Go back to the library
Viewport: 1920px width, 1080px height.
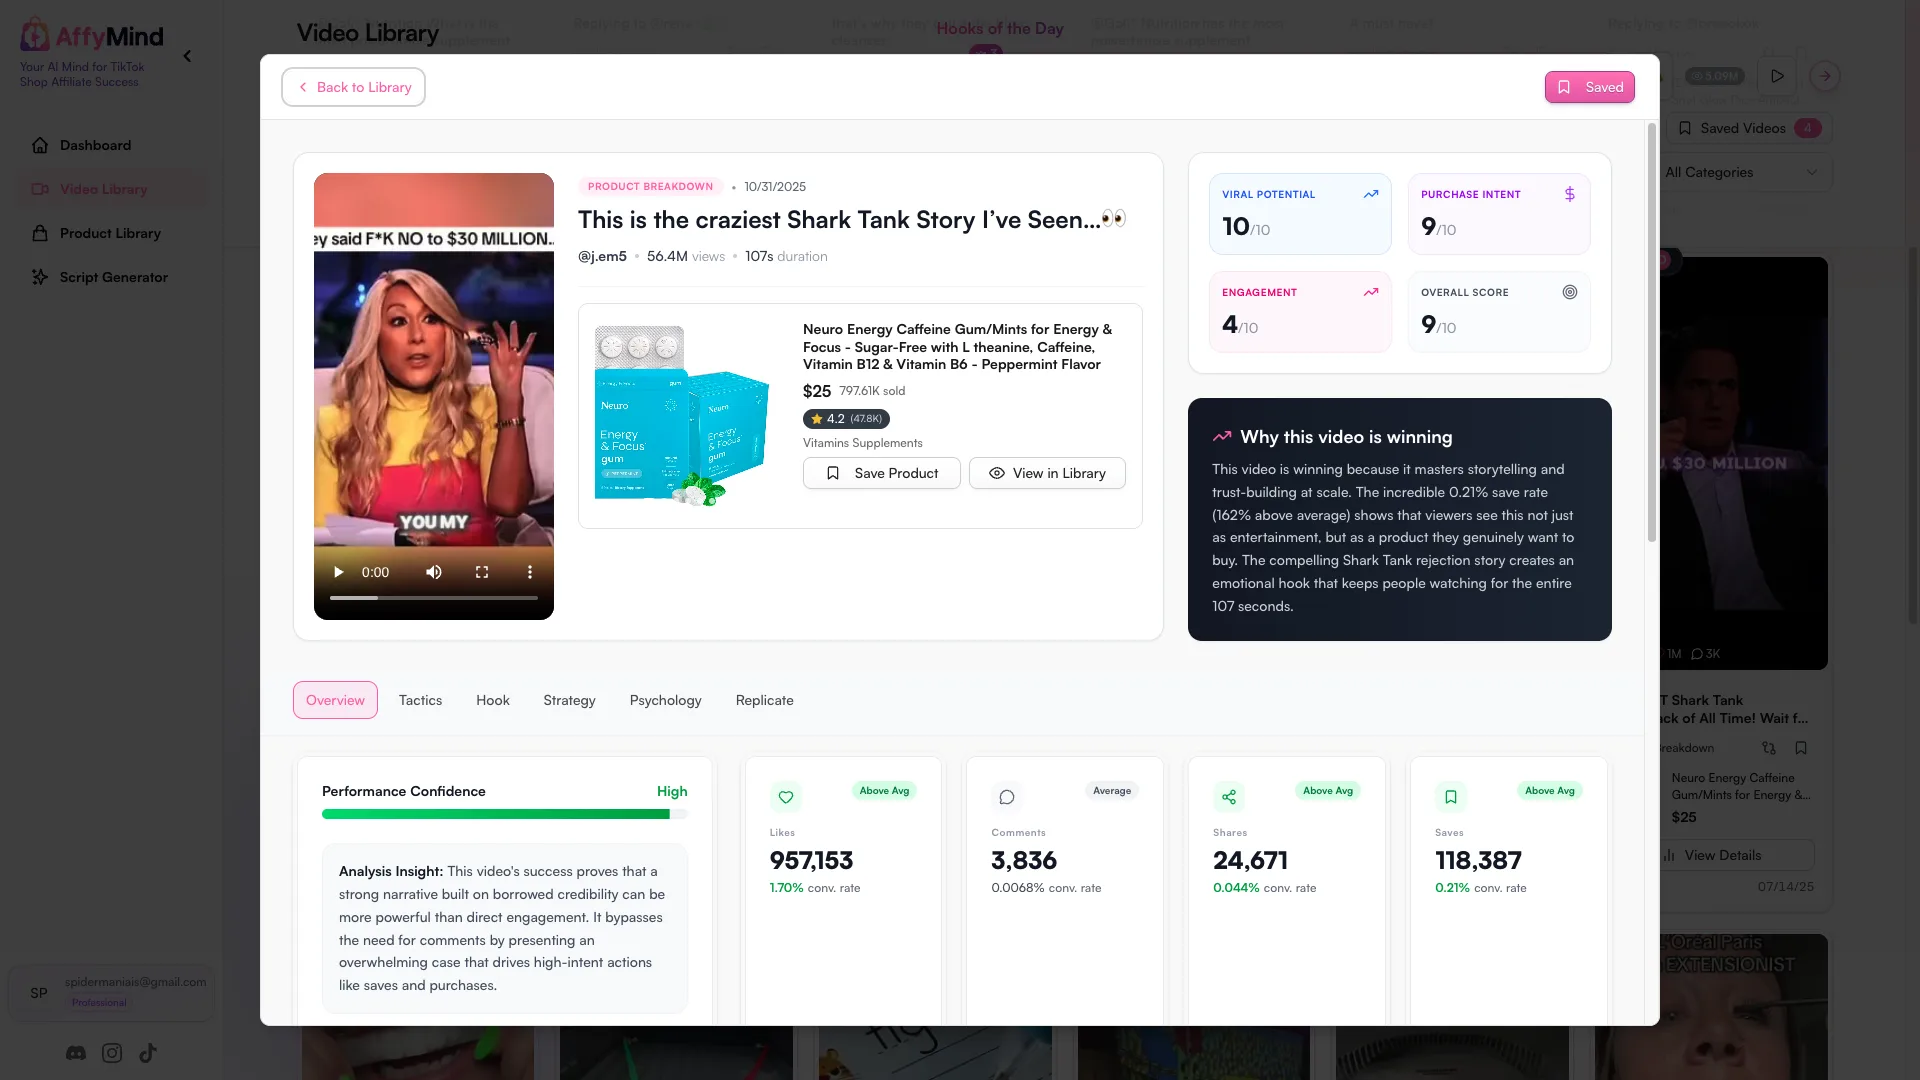353,87
